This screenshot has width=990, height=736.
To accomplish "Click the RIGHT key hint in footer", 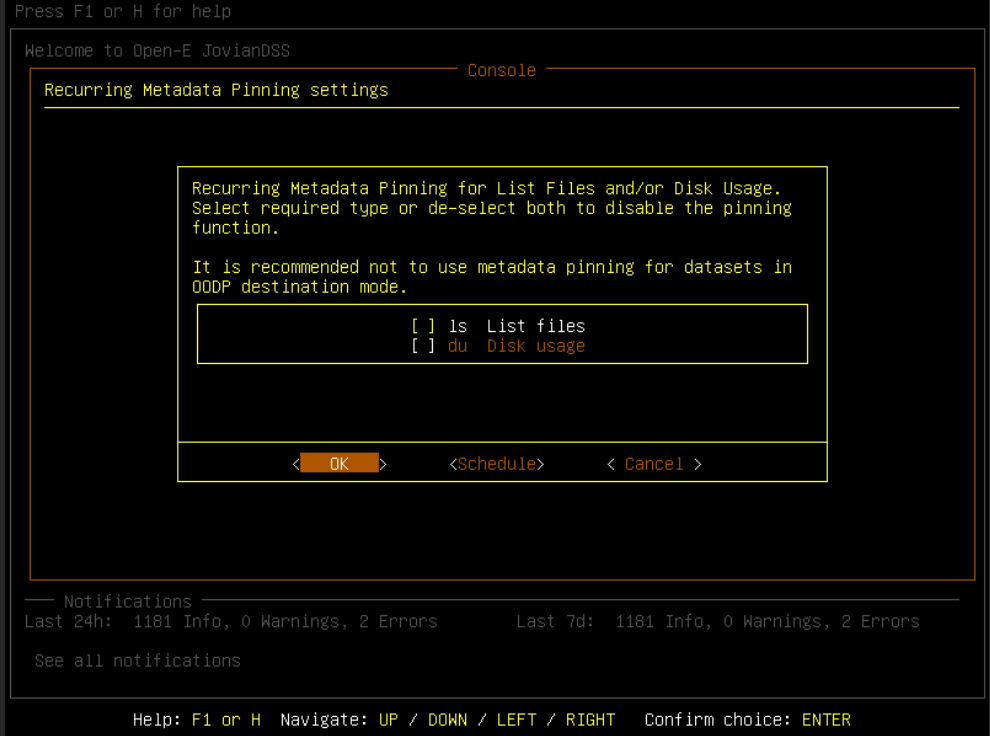I will pyautogui.click(x=590, y=720).
